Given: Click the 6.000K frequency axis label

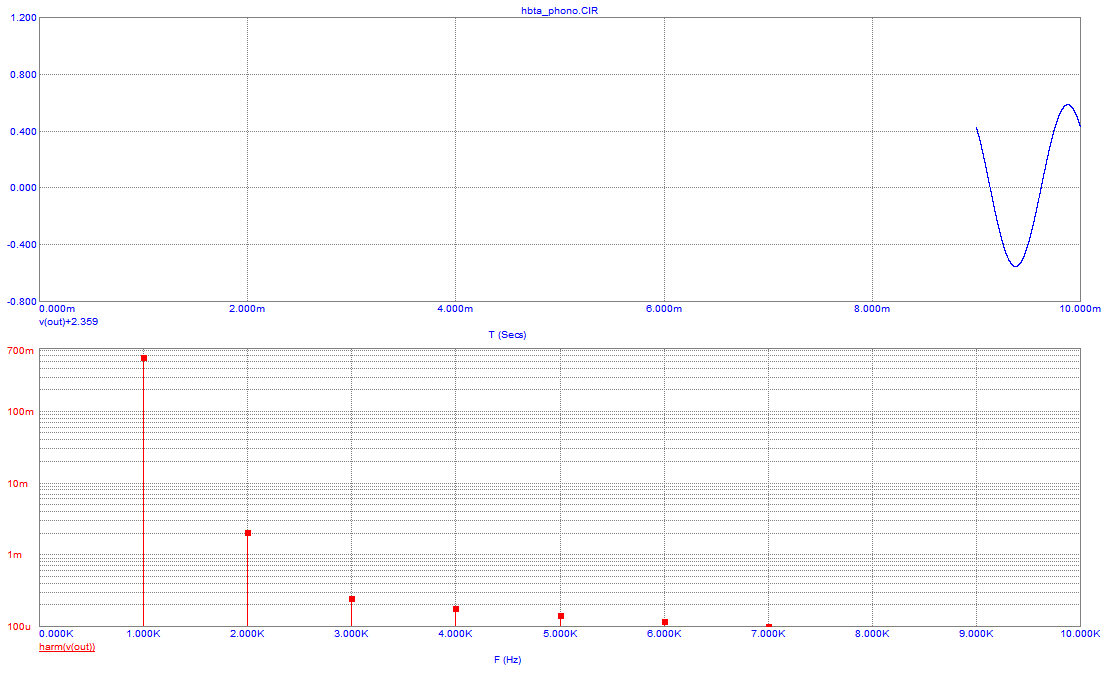Looking at the screenshot, I should pyautogui.click(x=664, y=634).
